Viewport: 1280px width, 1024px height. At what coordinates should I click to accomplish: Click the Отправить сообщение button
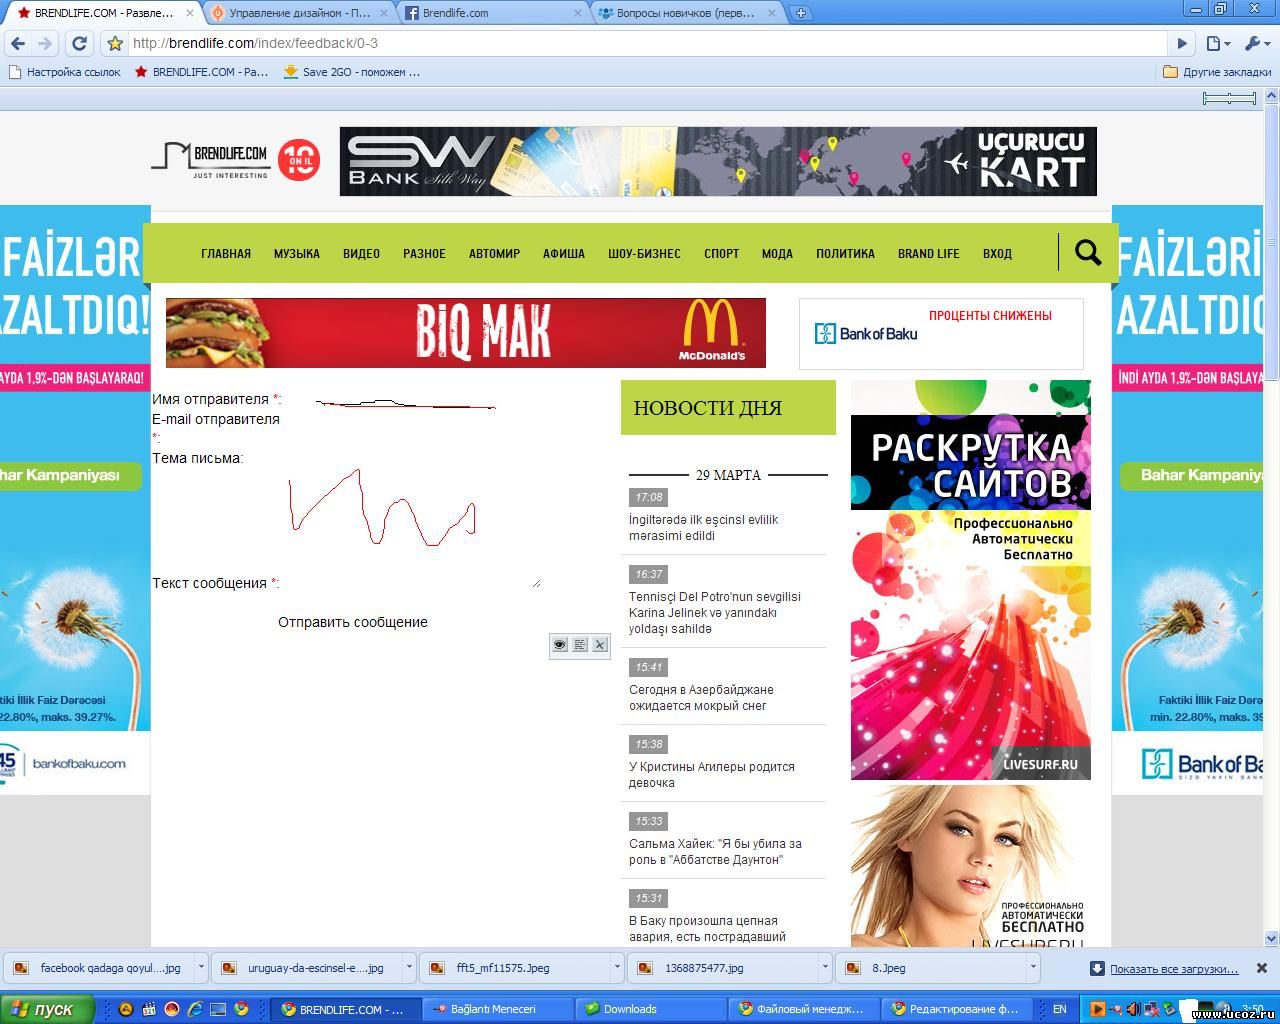point(353,622)
